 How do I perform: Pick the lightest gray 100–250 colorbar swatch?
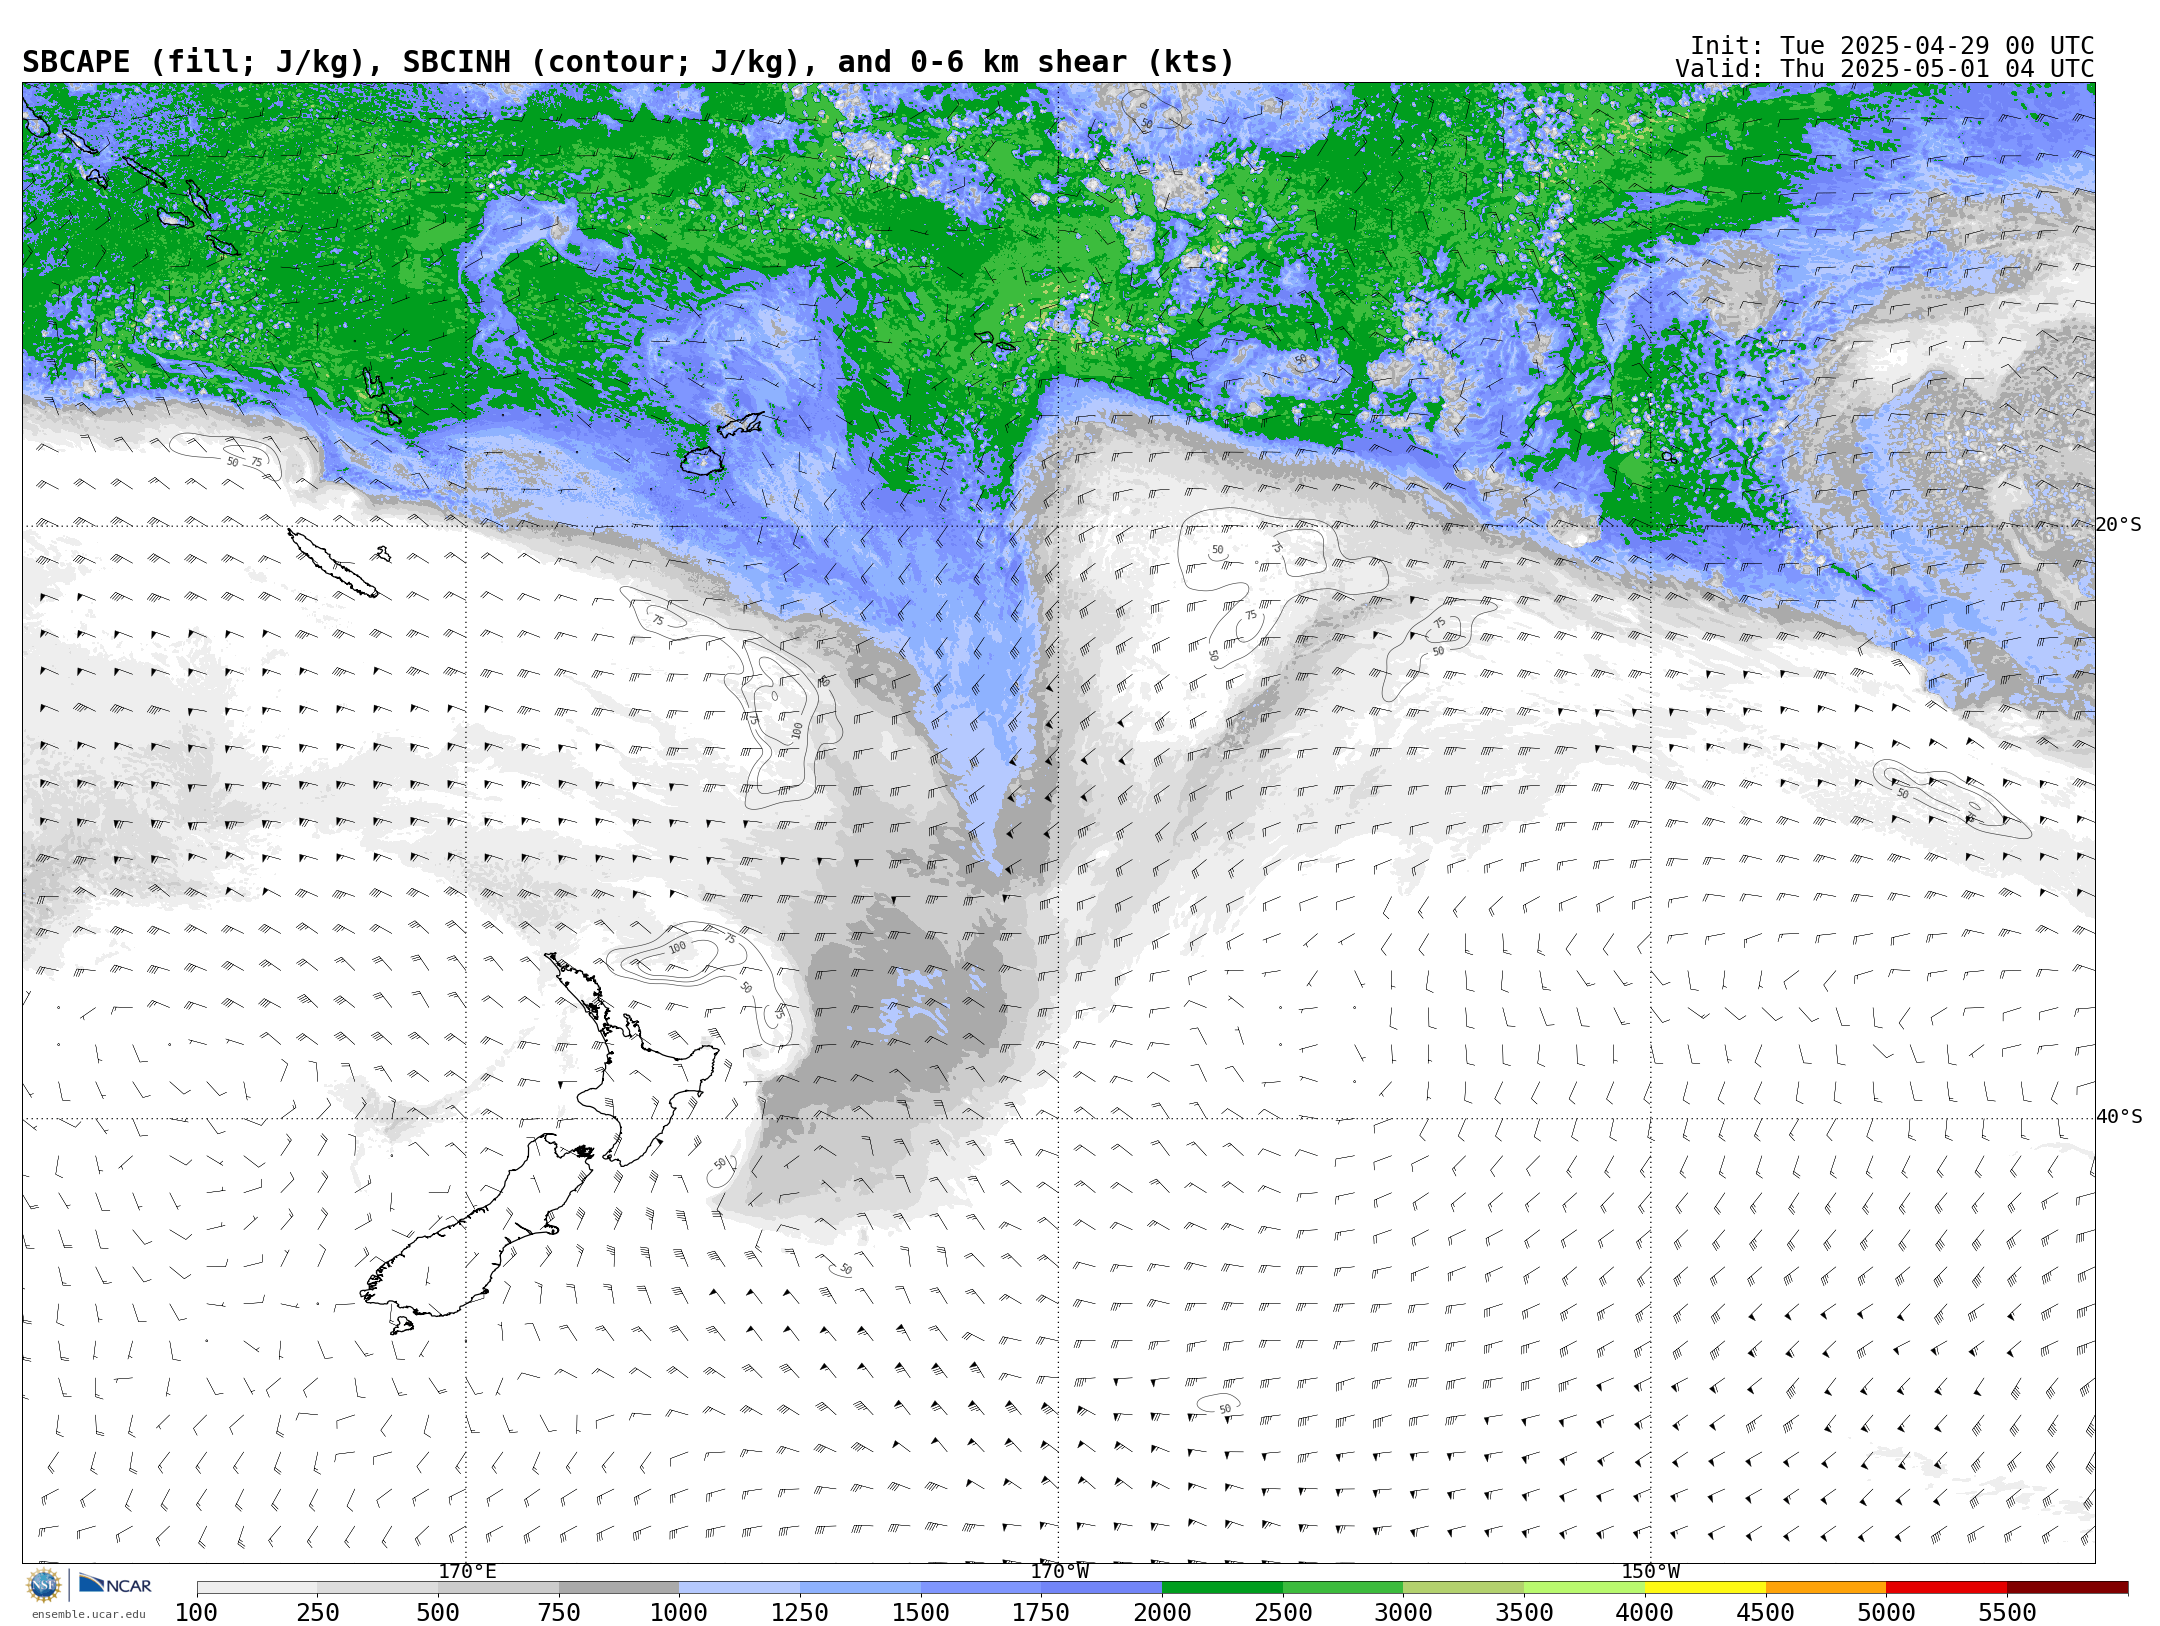[257, 1588]
